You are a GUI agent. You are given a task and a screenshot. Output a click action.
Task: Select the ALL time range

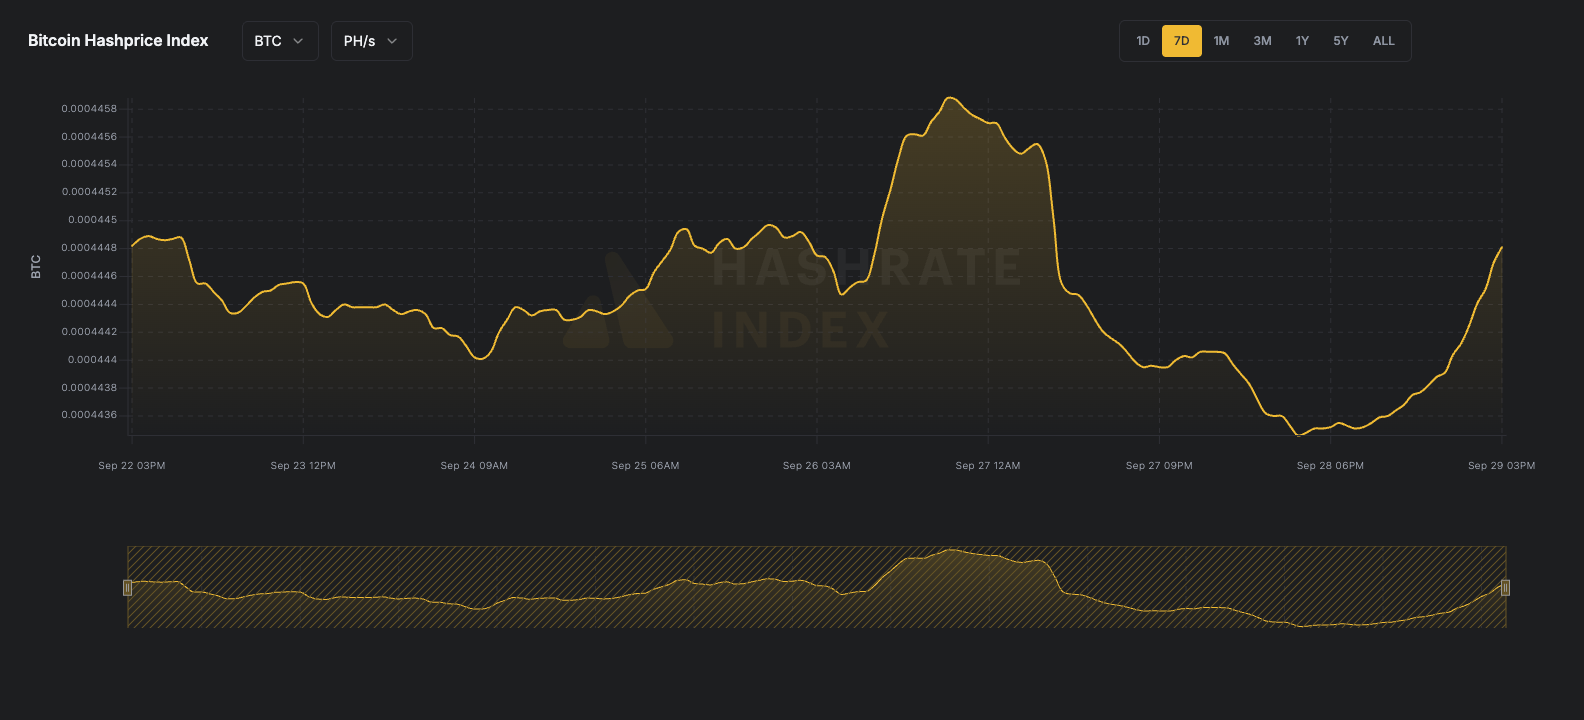click(x=1383, y=41)
